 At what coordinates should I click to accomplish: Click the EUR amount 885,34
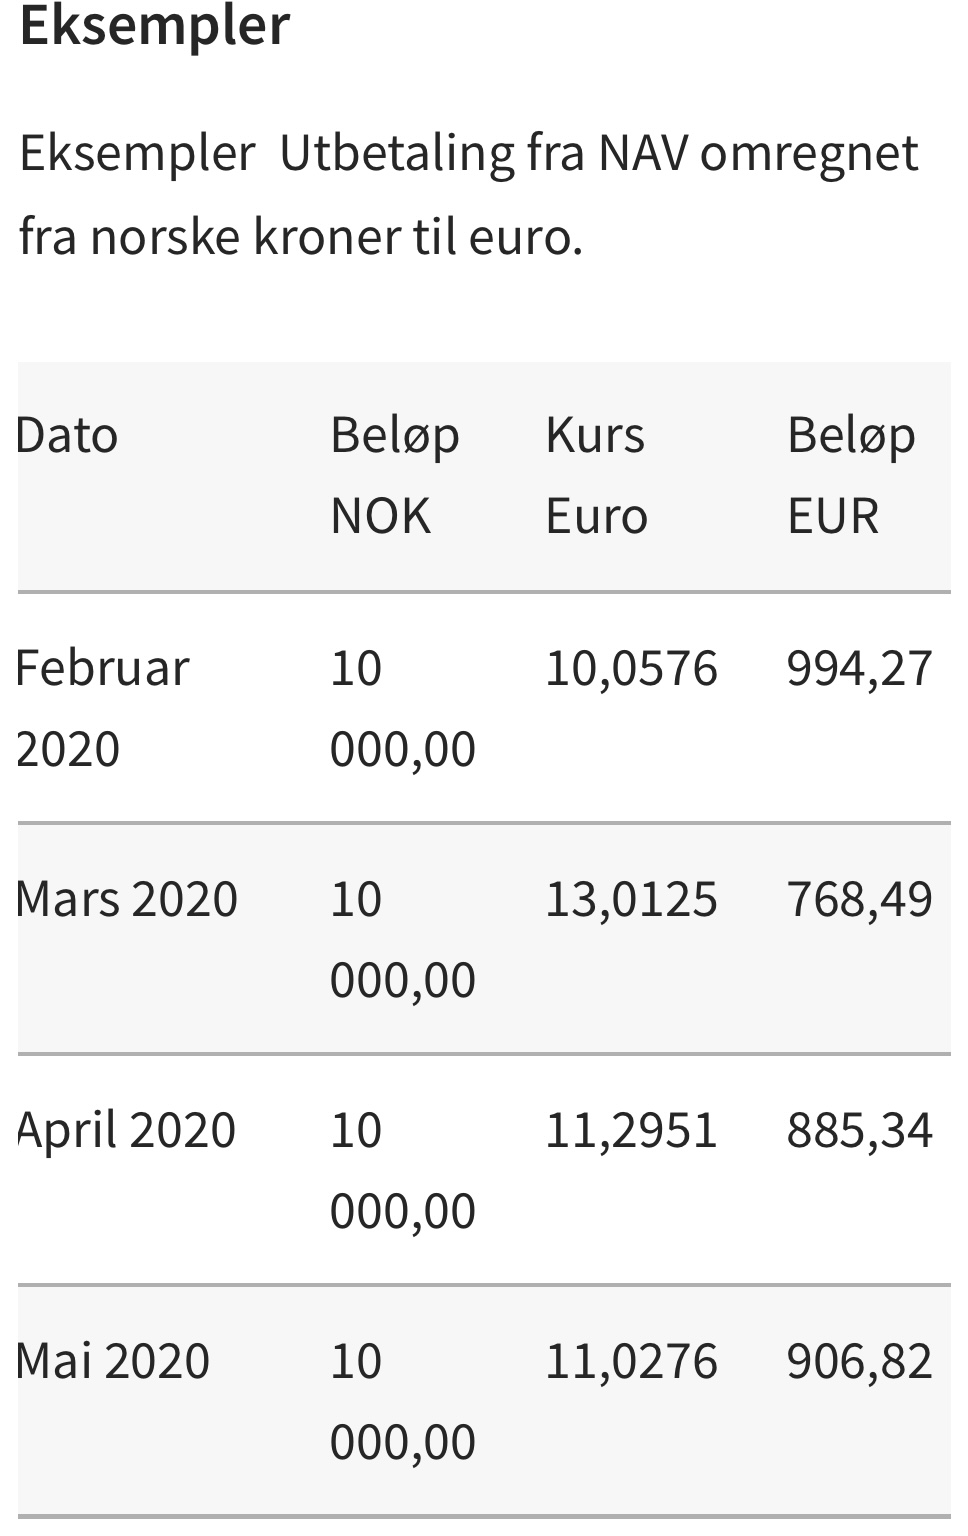coord(860,1130)
